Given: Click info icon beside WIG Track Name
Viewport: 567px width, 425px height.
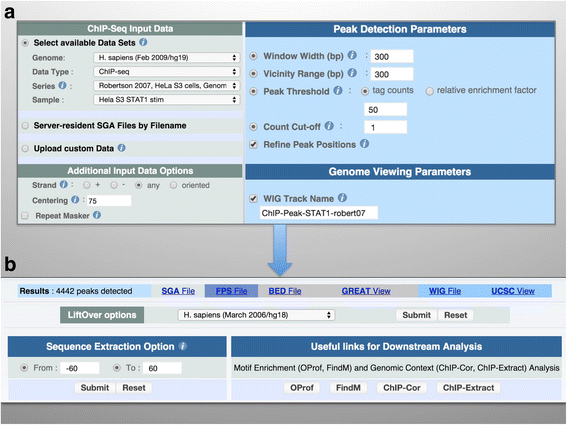Looking at the screenshot, I should point(342,197).
